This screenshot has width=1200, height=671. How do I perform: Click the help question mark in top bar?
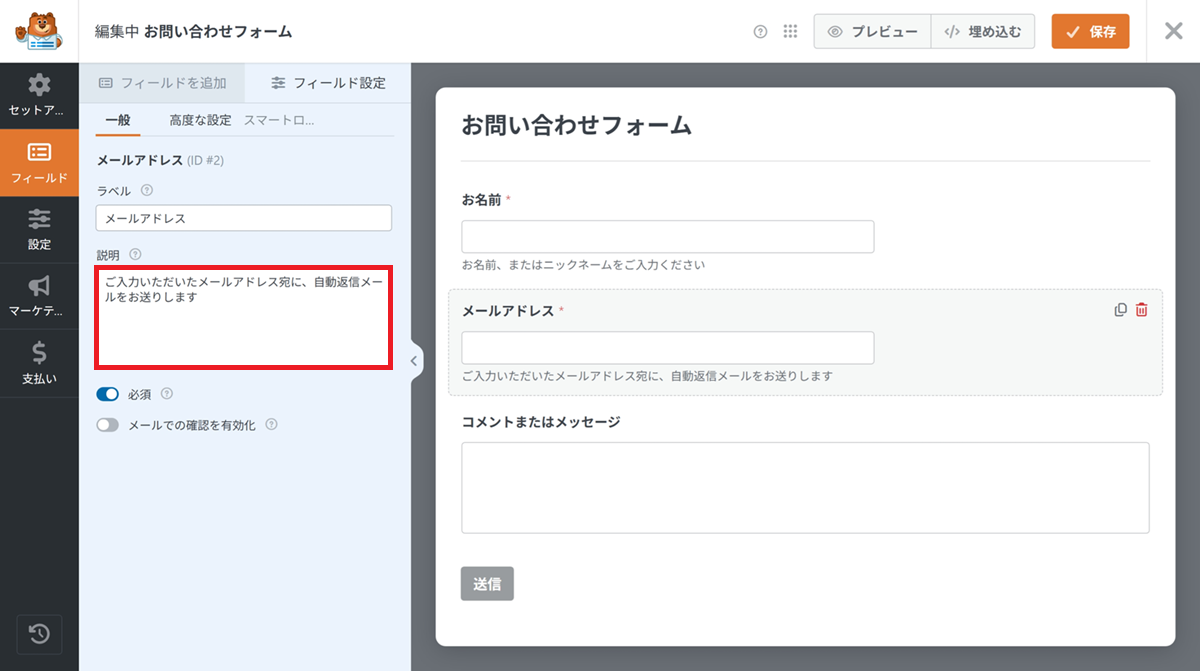coord(760,32)
